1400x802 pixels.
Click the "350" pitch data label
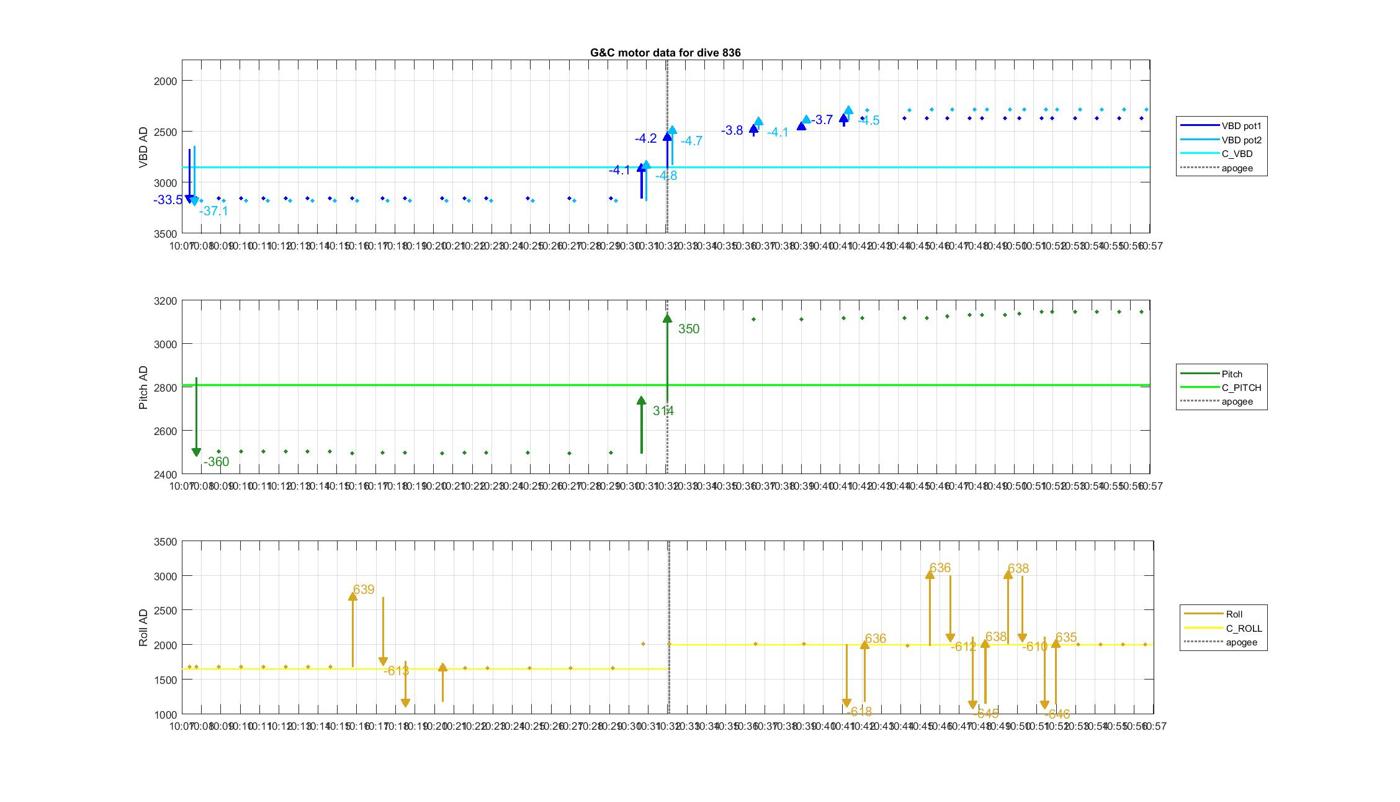point(689,329)
